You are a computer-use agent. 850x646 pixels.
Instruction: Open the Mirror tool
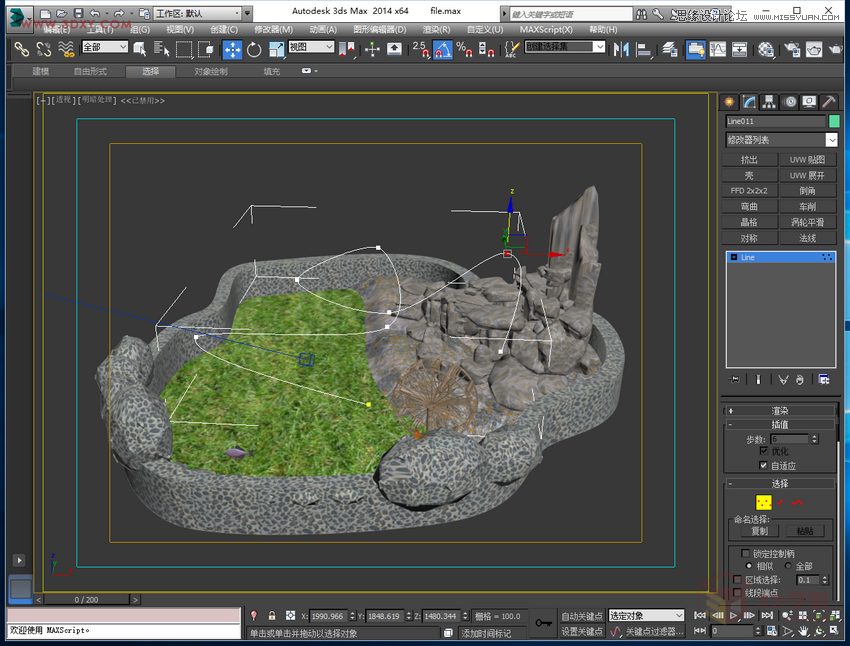point(621,49)
